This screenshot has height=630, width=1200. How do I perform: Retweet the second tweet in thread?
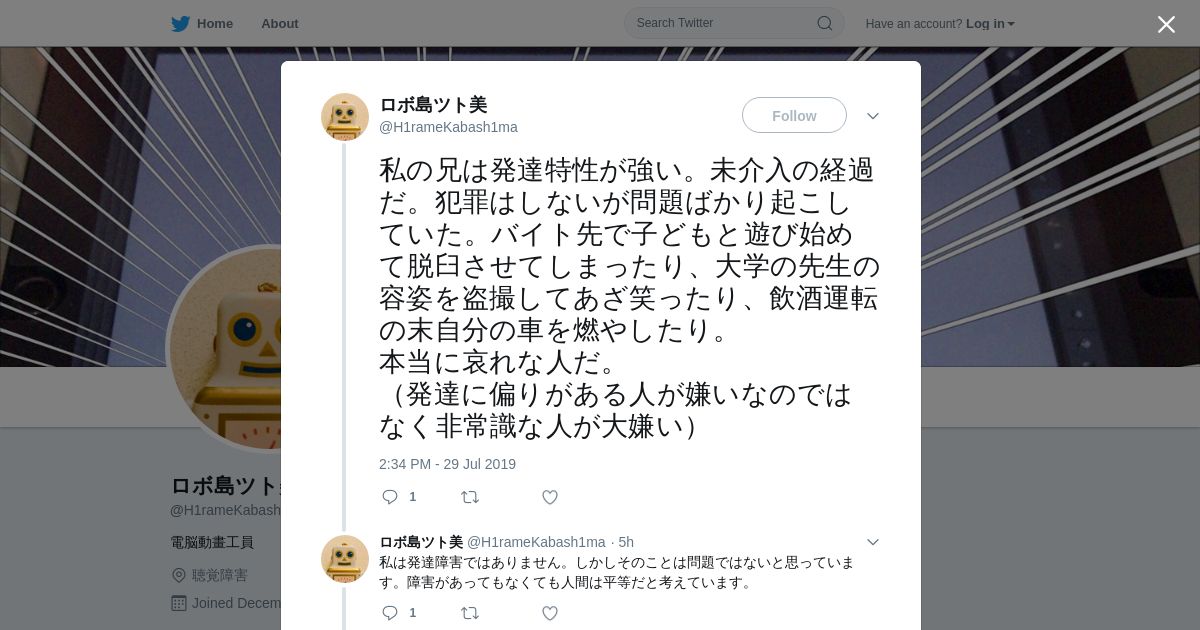point(470,613)
